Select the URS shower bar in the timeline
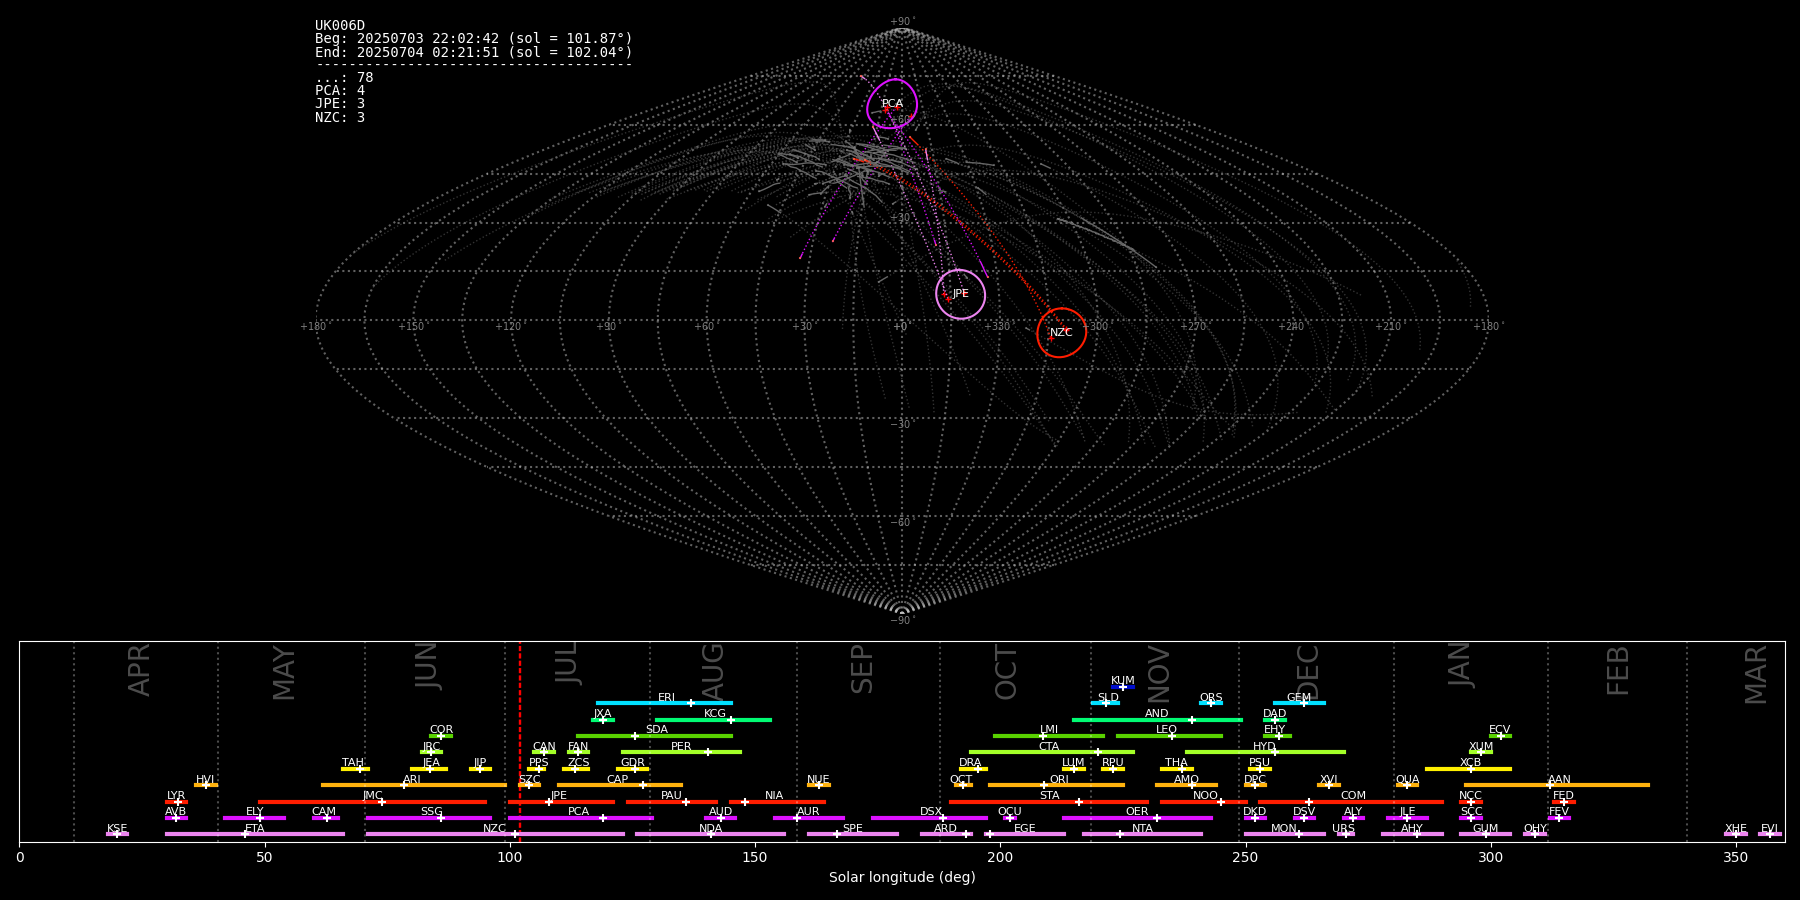The height and width of the screenshot is (900, 1800). click(x=1345, y=834)
